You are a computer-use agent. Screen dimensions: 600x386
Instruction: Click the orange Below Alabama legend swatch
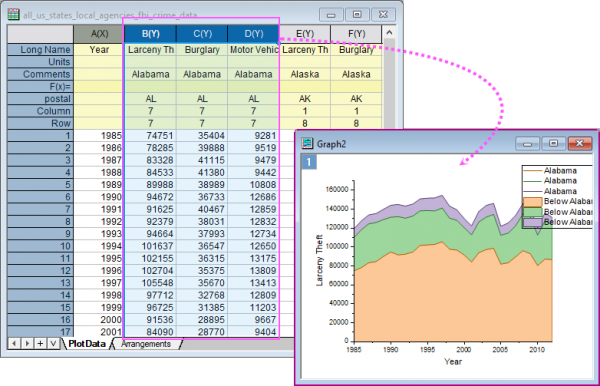(533, 201)
